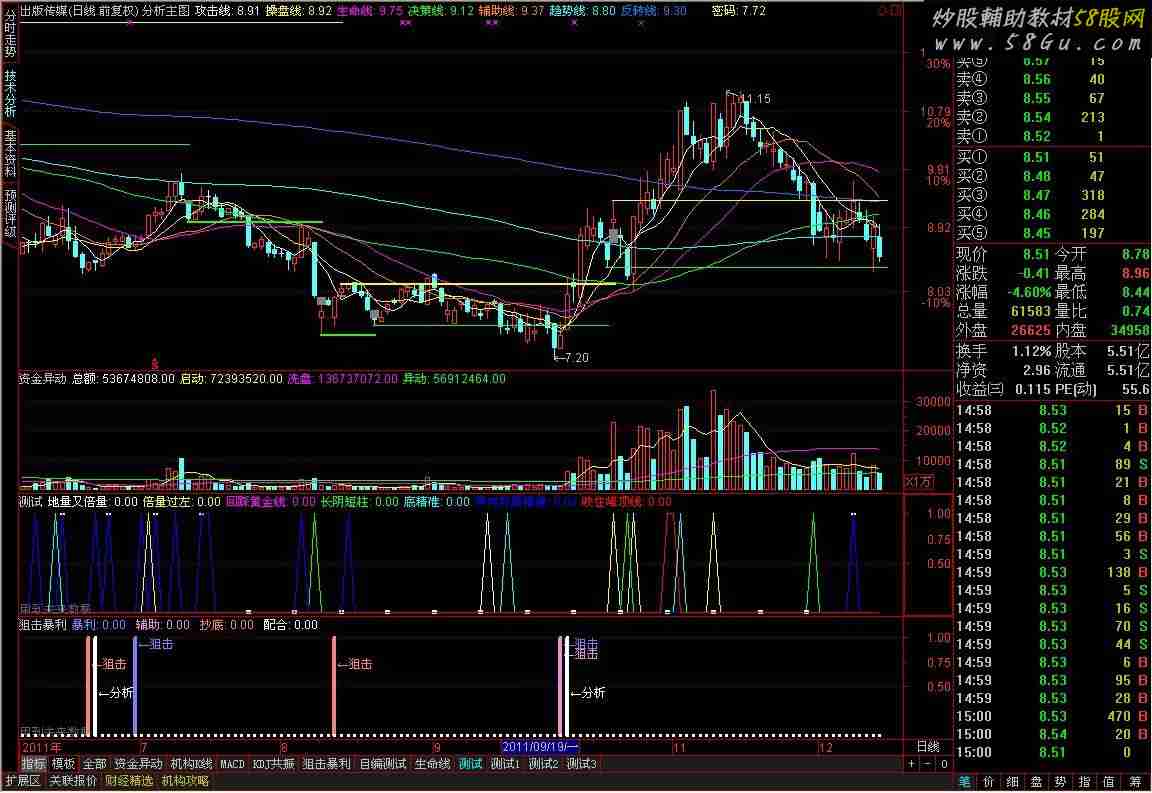
Task: Click the minus zoom button
Action: (927, 764)
